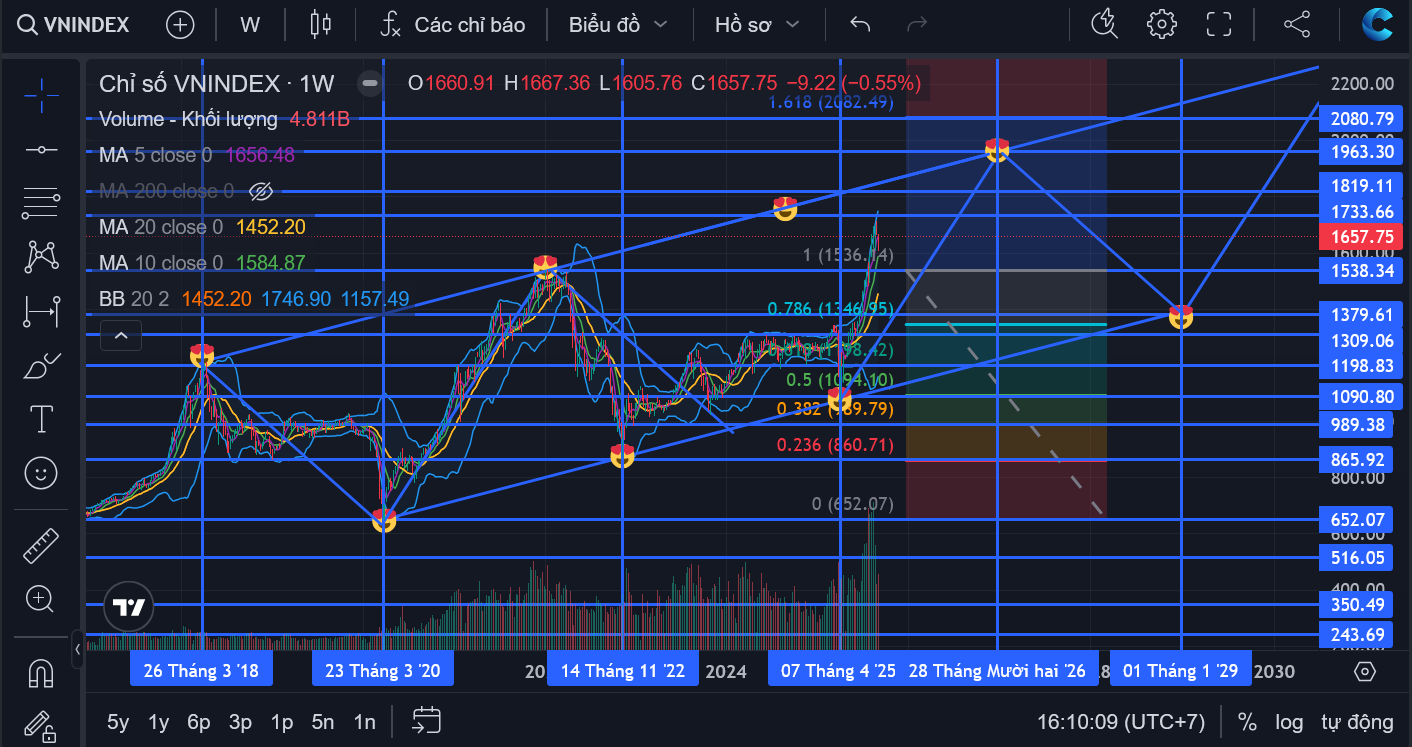Click the blue C profile logo

click(1377, 24)
